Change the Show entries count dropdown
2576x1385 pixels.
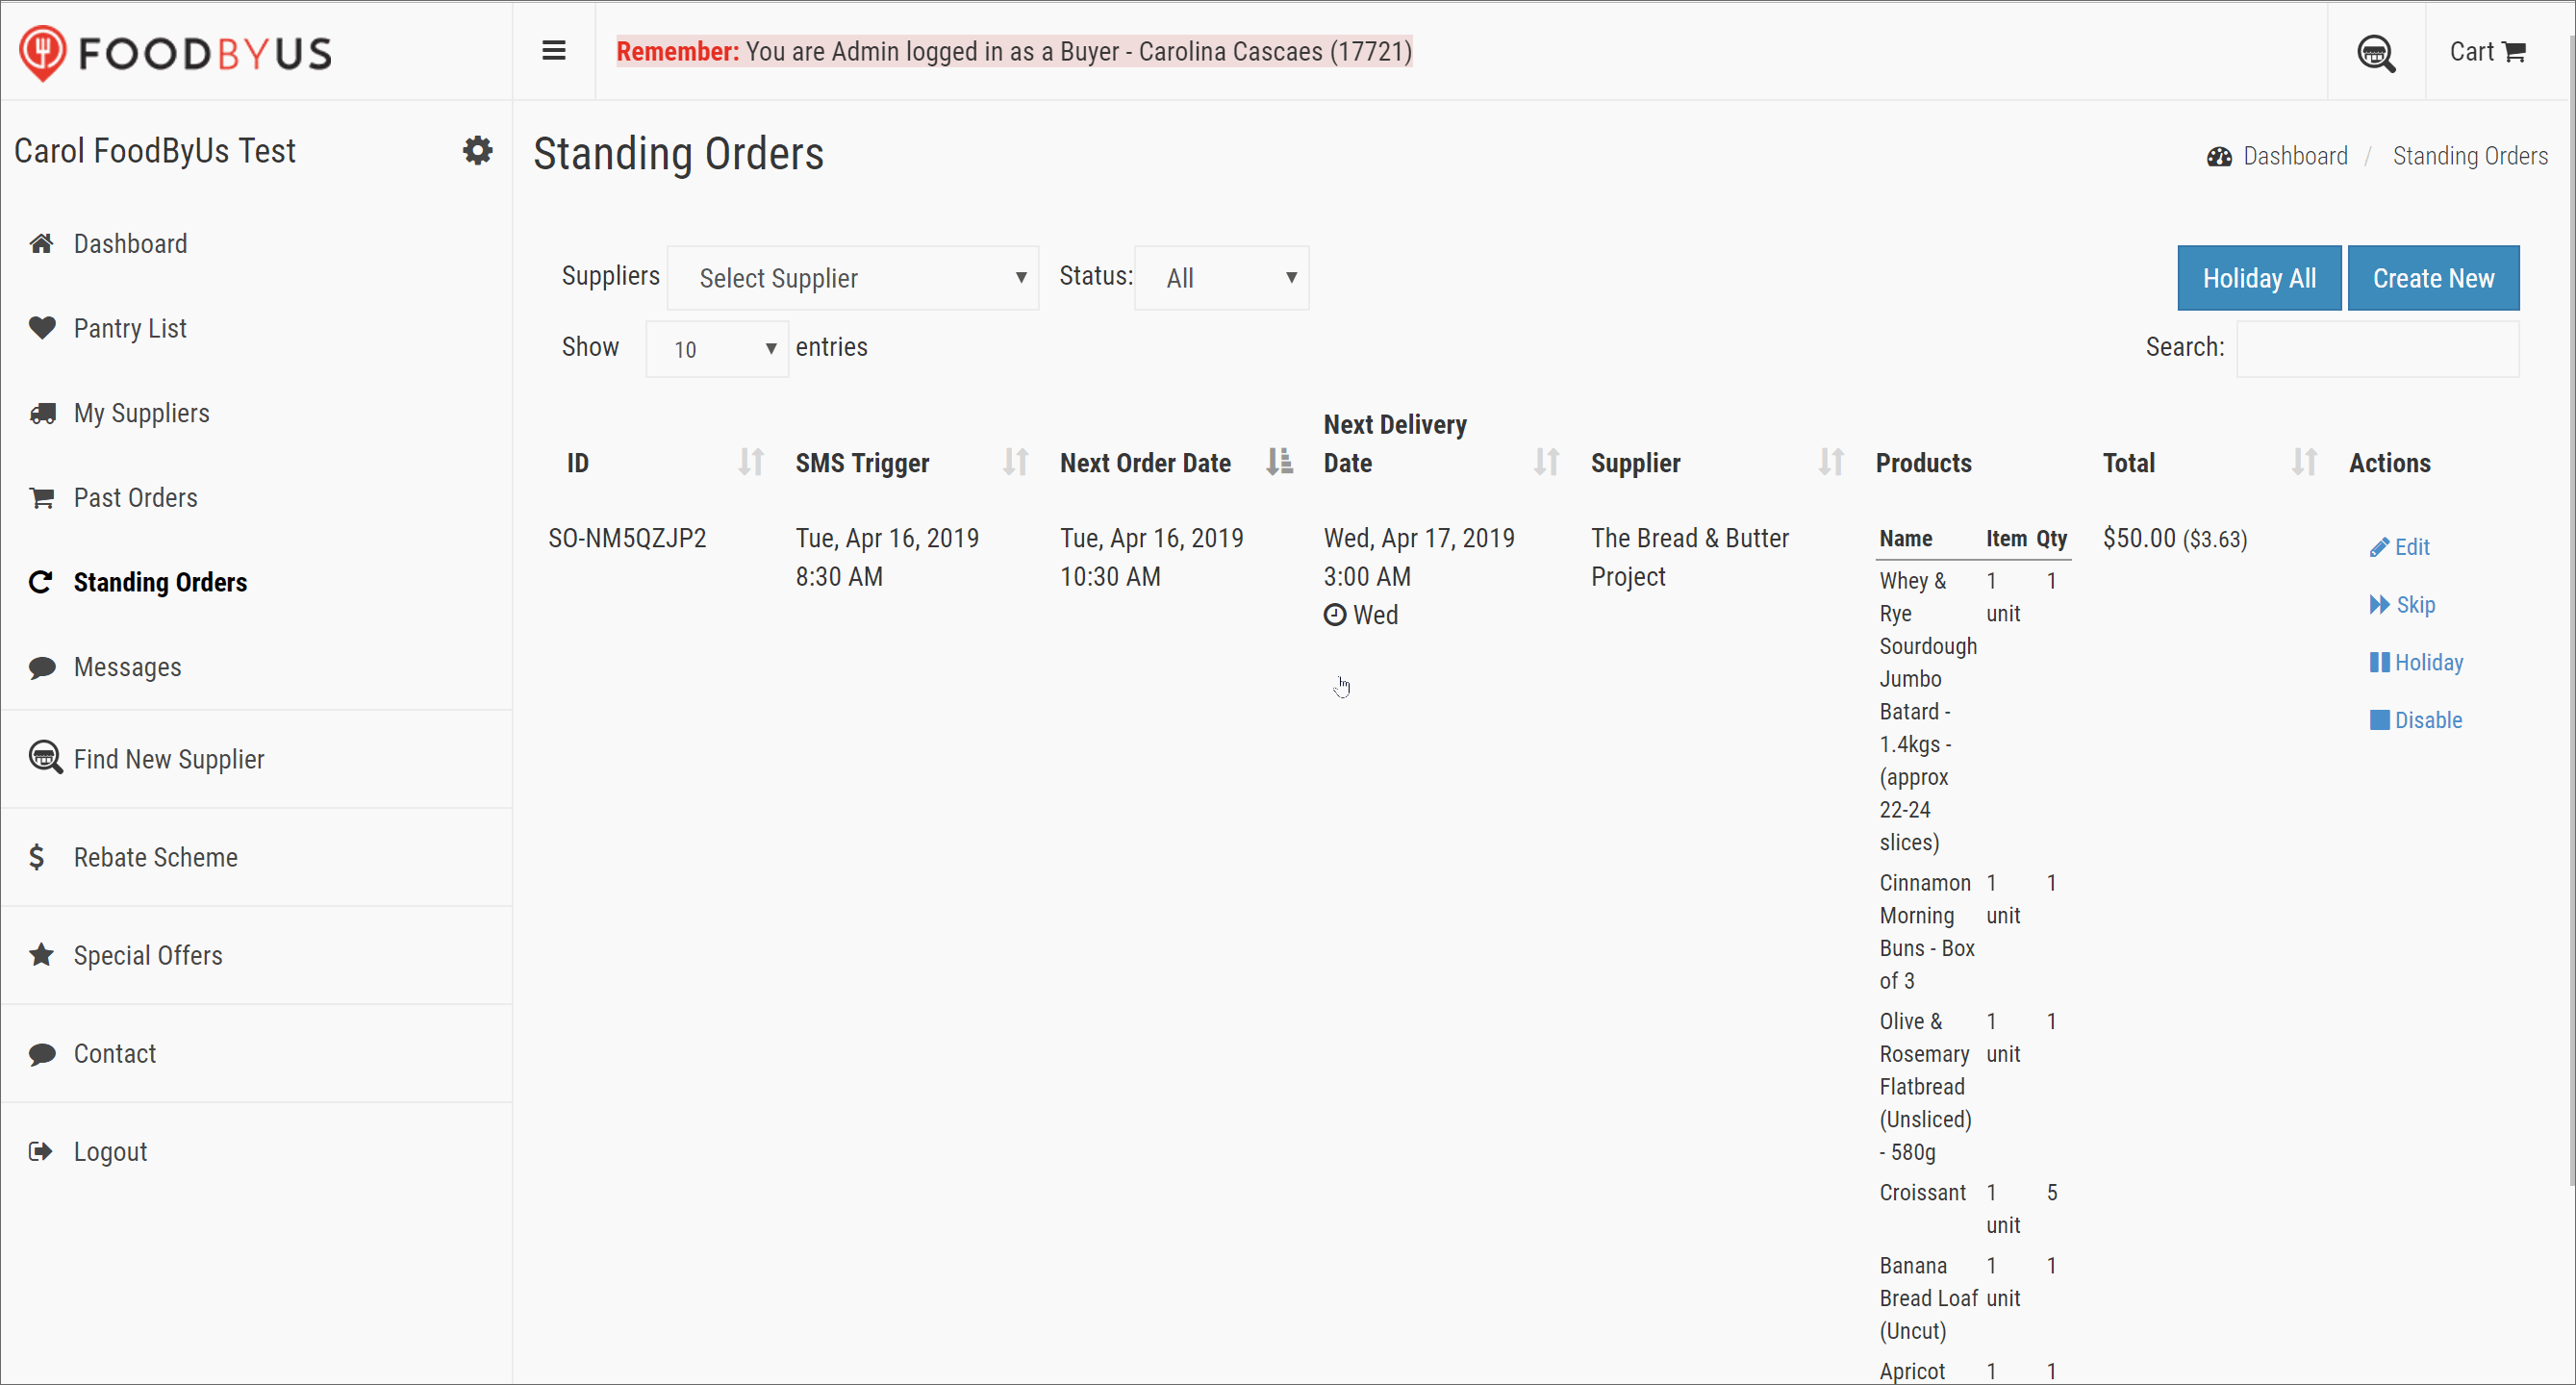click(717, 349)
